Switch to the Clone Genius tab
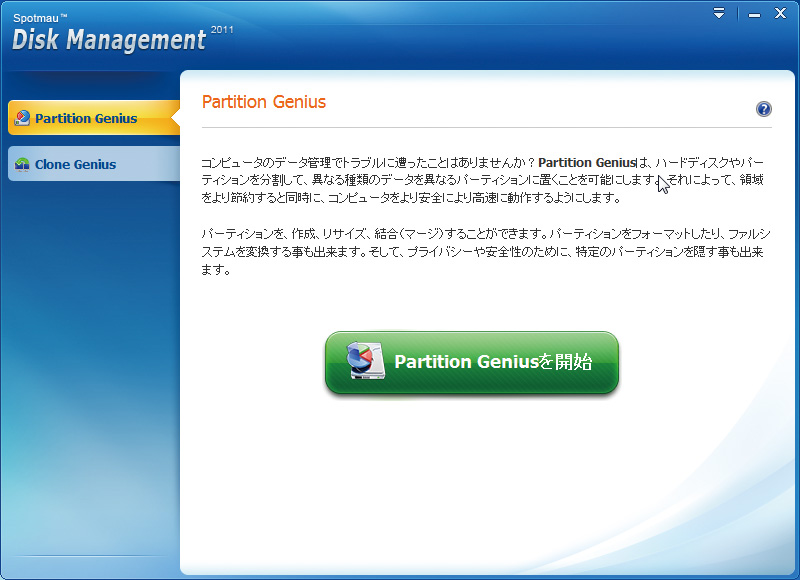Image resolution: width=800 pixels, height=580 pixels. click(x=94, y=164)
